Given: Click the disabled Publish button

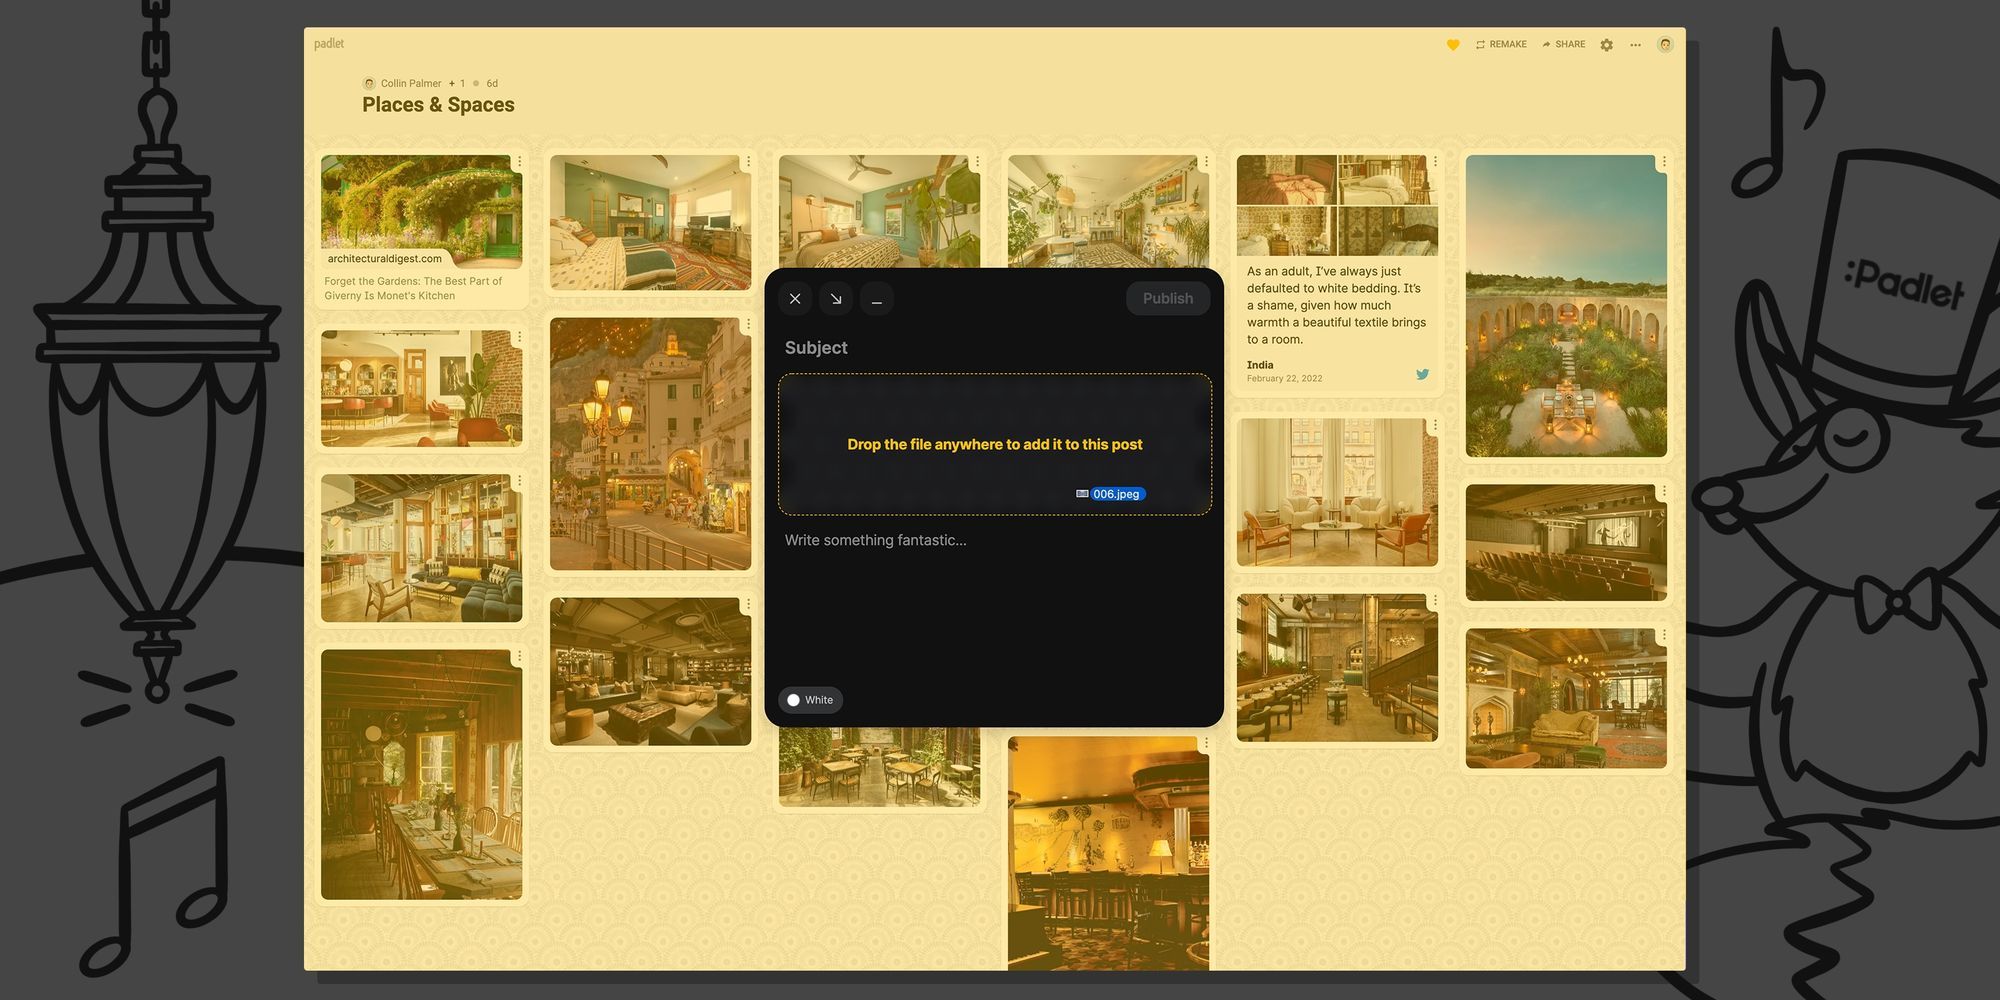Looking at the screenshot, I should click(x=1168, y=299).
